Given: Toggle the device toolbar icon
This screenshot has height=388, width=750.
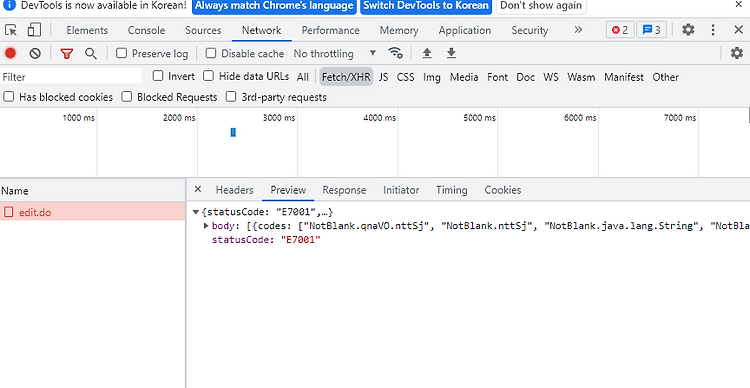Looking at the screenshot, I should click(x=34, y=30).
